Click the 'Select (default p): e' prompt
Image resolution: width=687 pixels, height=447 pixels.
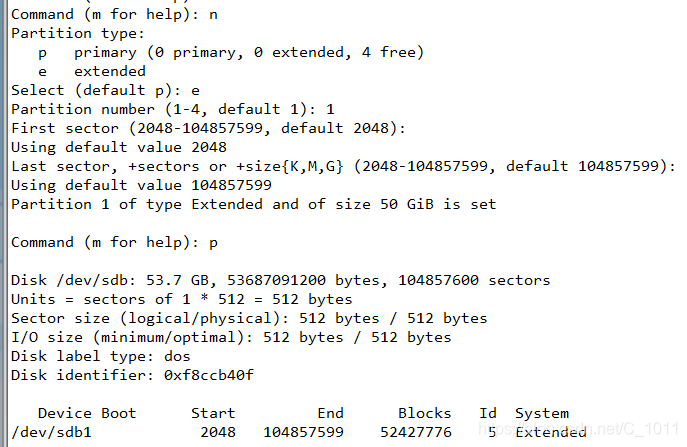(x=106, y=91)
